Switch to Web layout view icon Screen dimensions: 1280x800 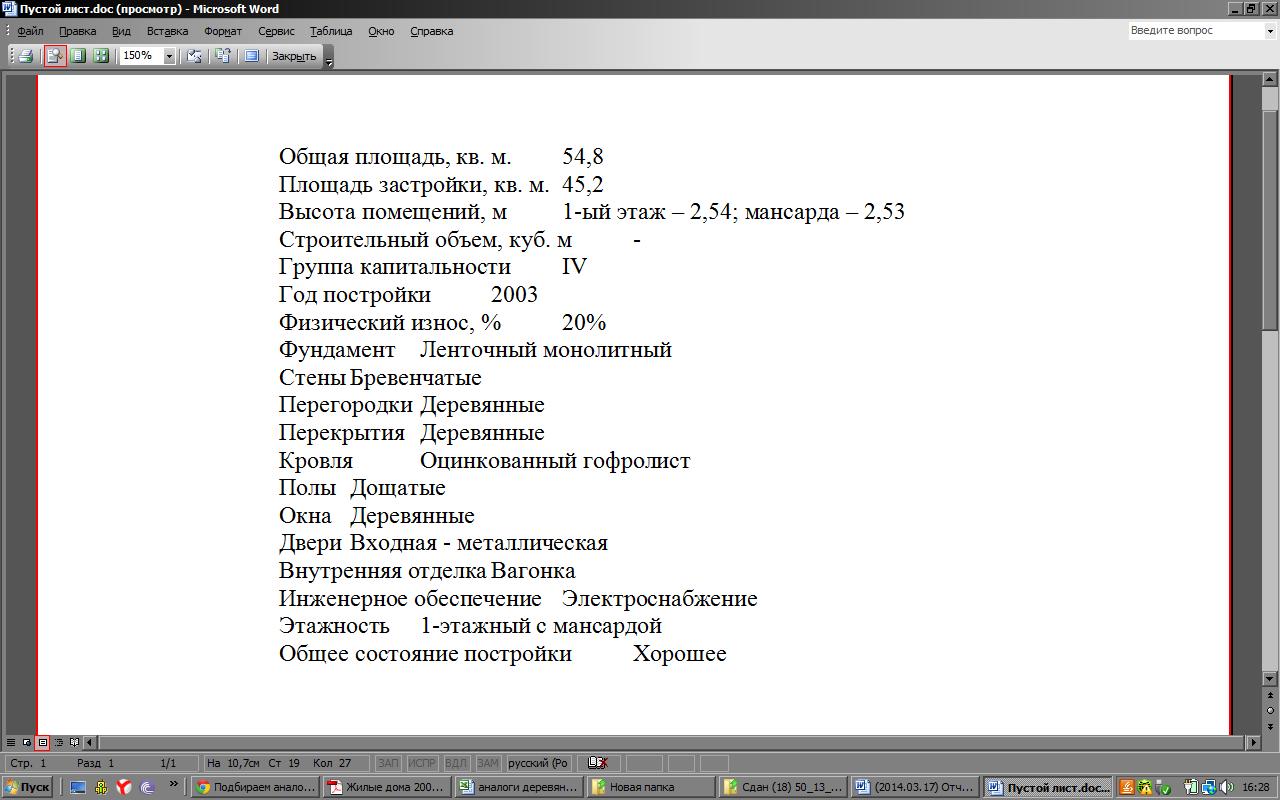coord(27,742)
